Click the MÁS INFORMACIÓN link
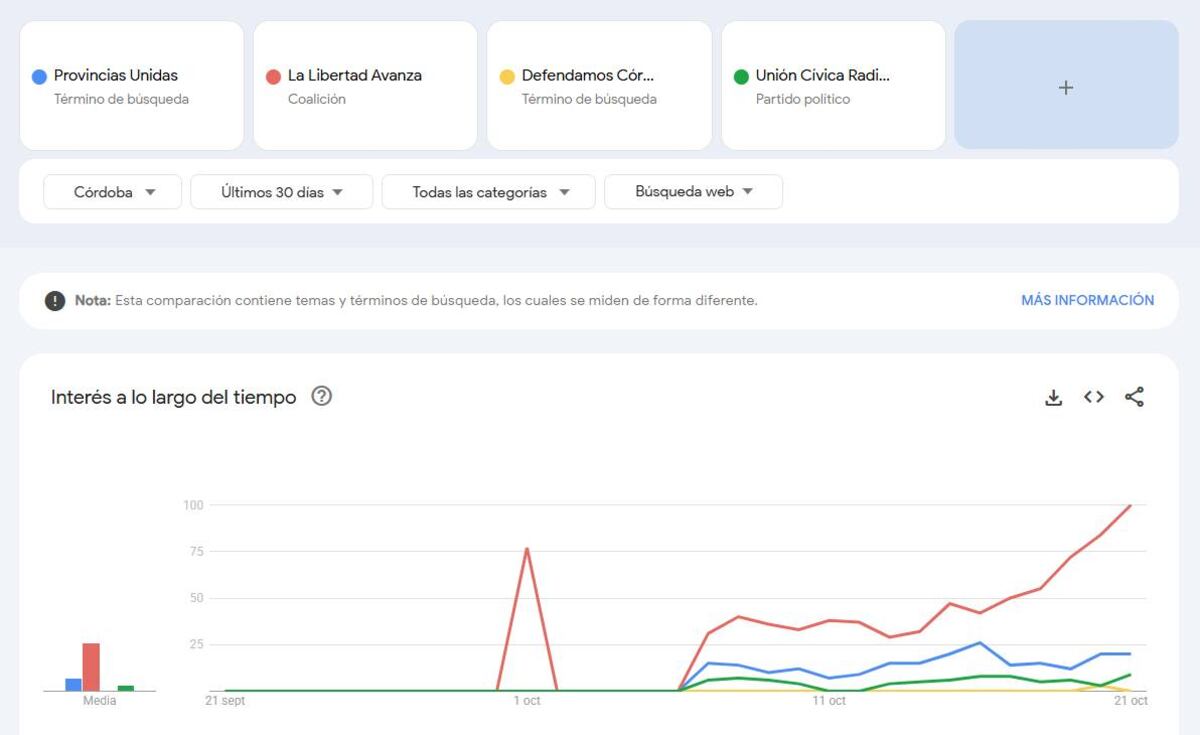This screenshot has height=735, width=1200. (x=1087, y=300)
